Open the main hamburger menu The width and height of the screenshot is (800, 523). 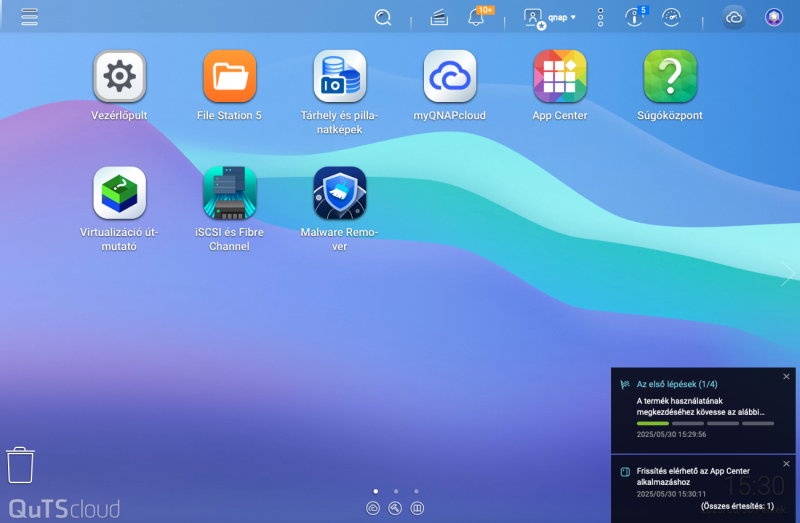point(29,17)
